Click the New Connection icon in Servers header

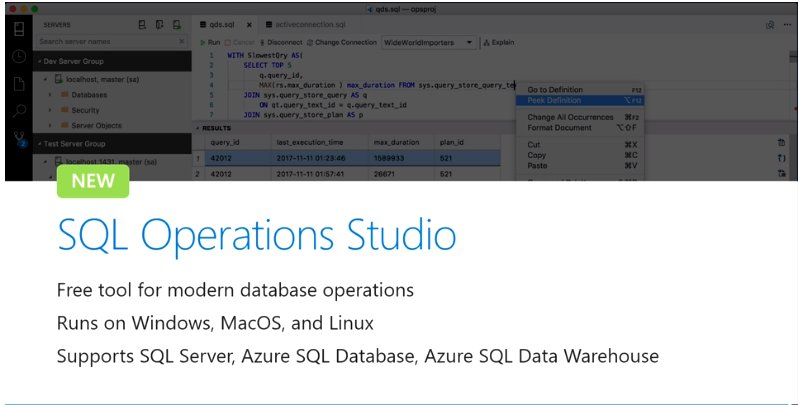[142, 25]
